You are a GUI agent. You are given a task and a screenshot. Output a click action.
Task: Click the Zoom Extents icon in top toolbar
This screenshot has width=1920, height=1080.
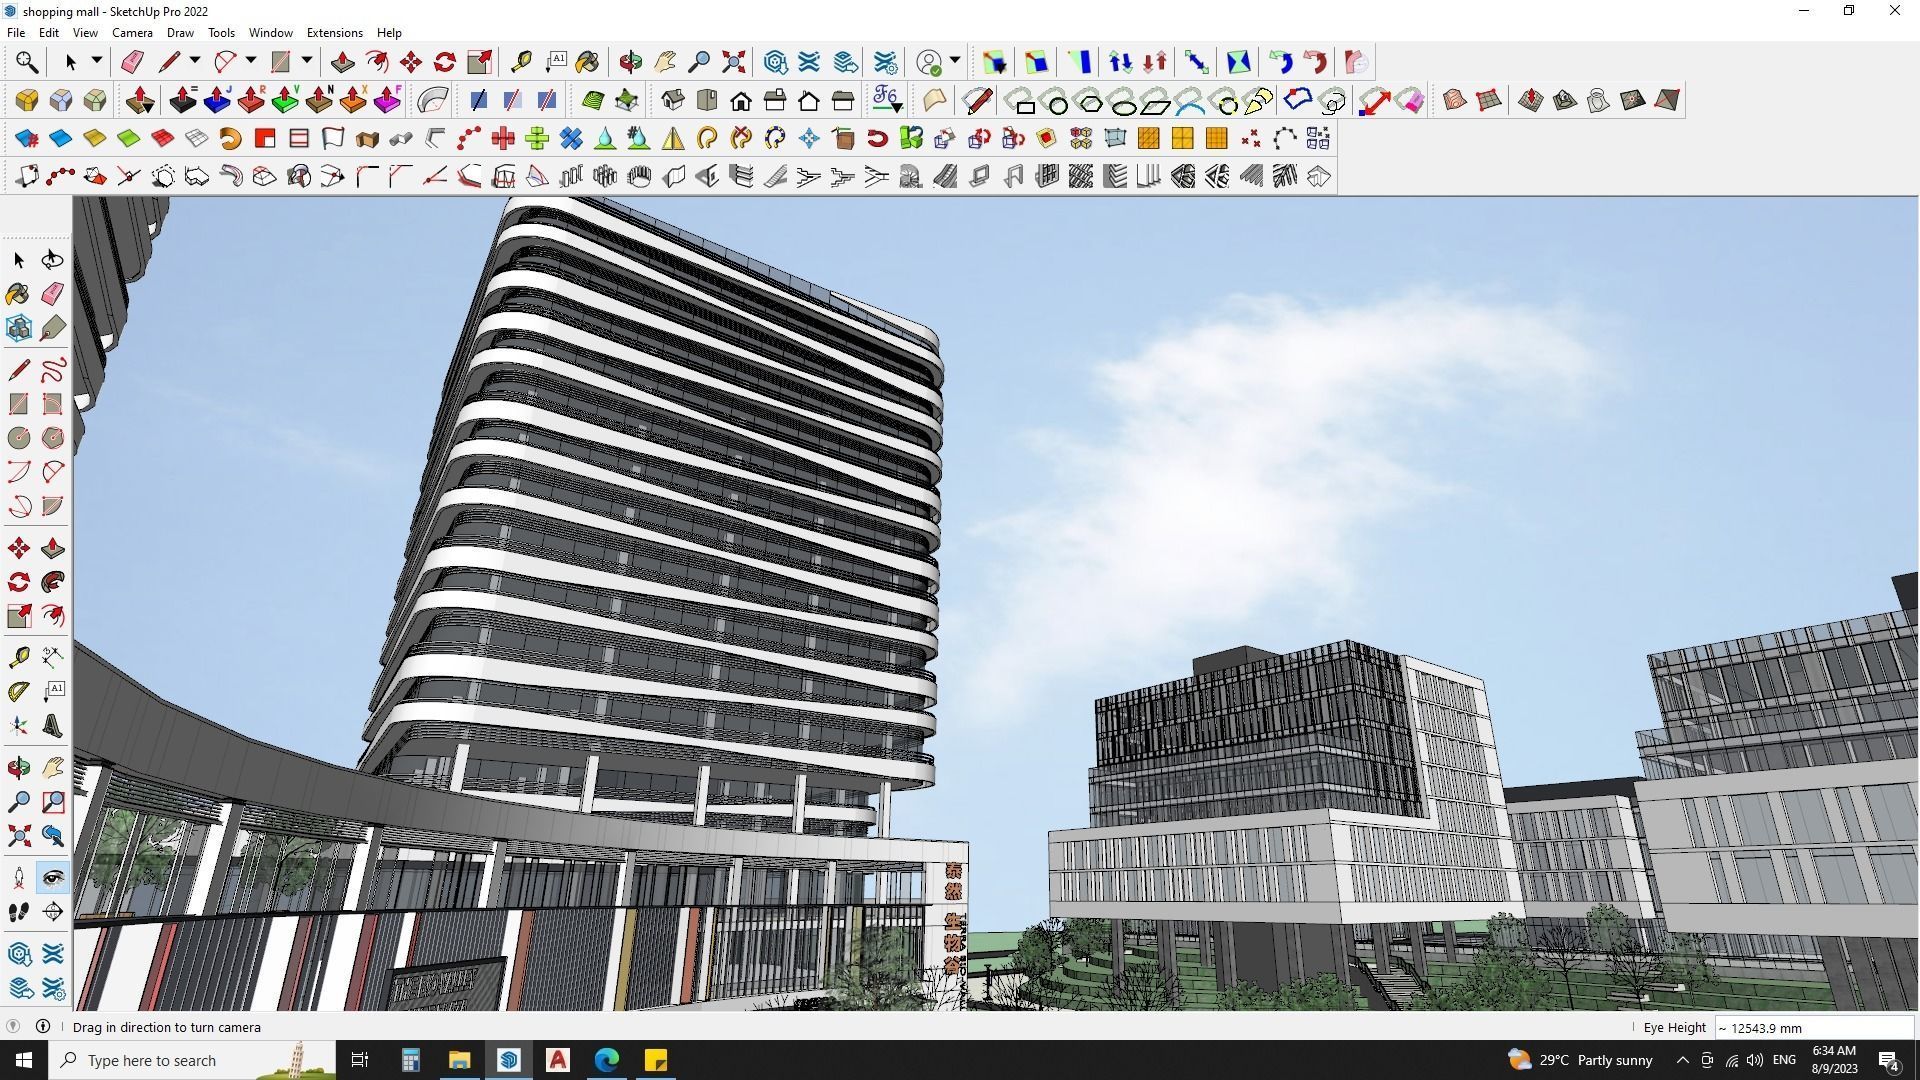(x=734, y=62)
